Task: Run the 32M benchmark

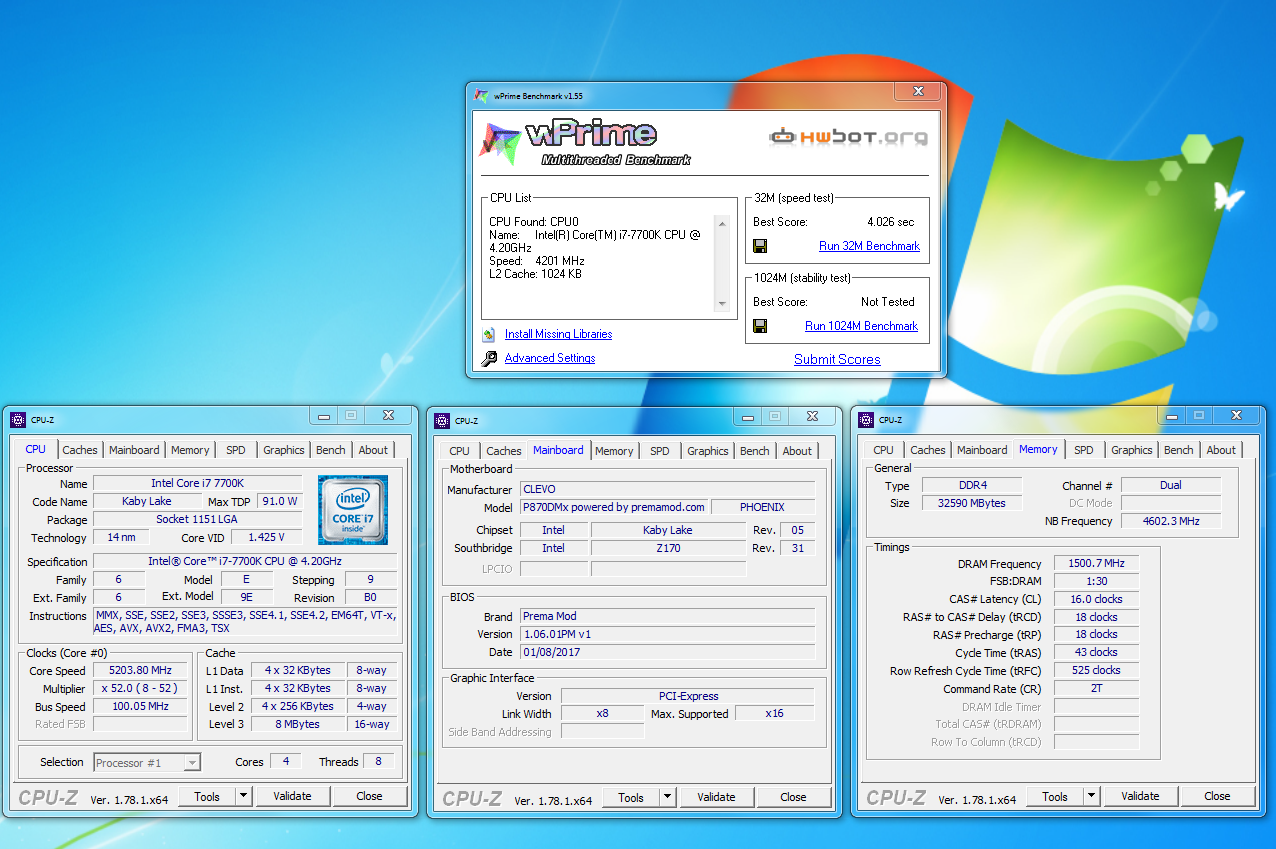Action: [869, 246]
